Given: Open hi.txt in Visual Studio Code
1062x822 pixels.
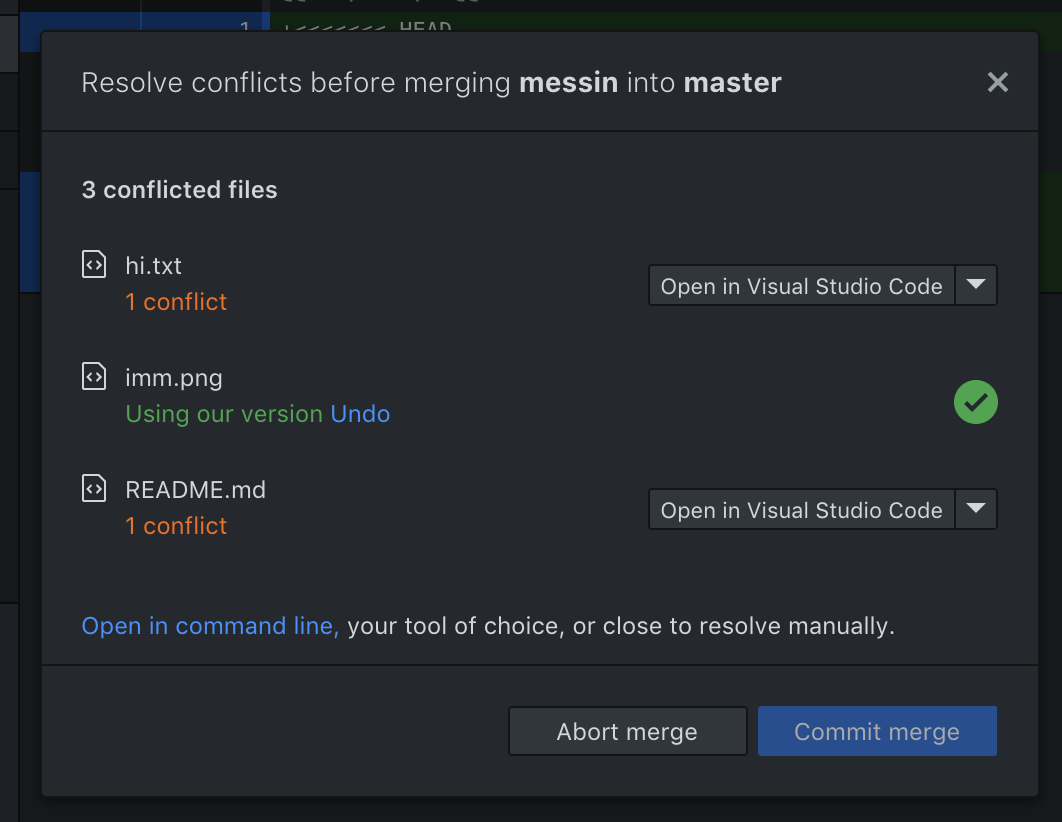Looking at the screenshot, I should 799,285.
